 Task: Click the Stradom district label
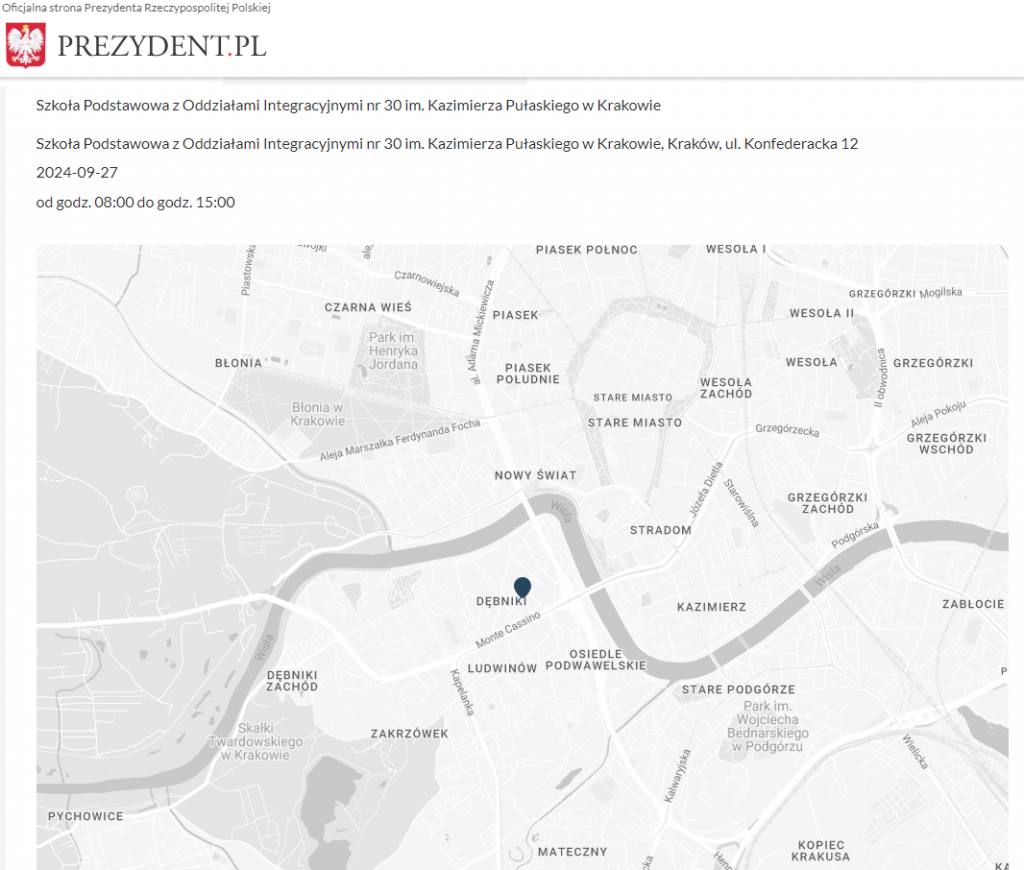(660, 530)
